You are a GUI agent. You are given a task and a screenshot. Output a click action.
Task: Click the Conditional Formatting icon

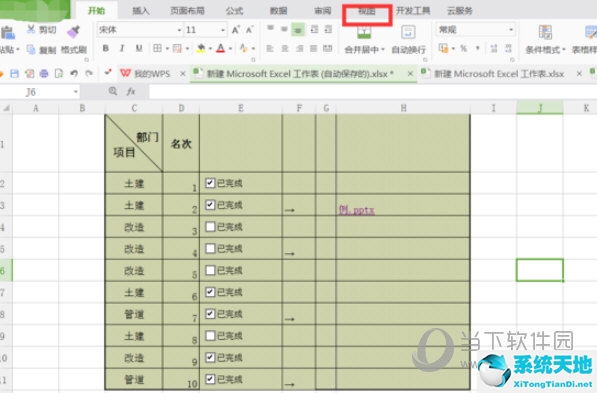[x=545, y=32]
